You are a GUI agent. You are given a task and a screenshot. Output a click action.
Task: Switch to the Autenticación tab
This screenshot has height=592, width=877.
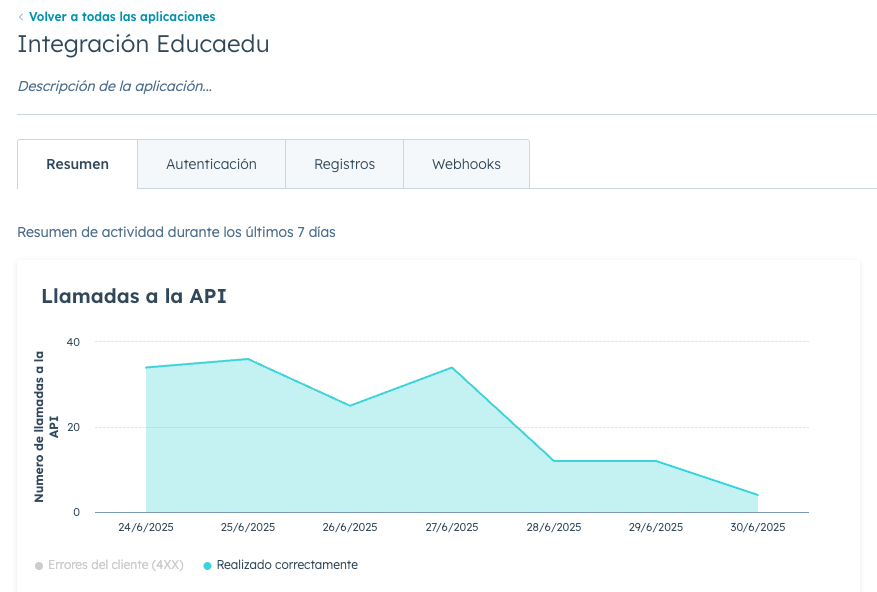[211, 164]
